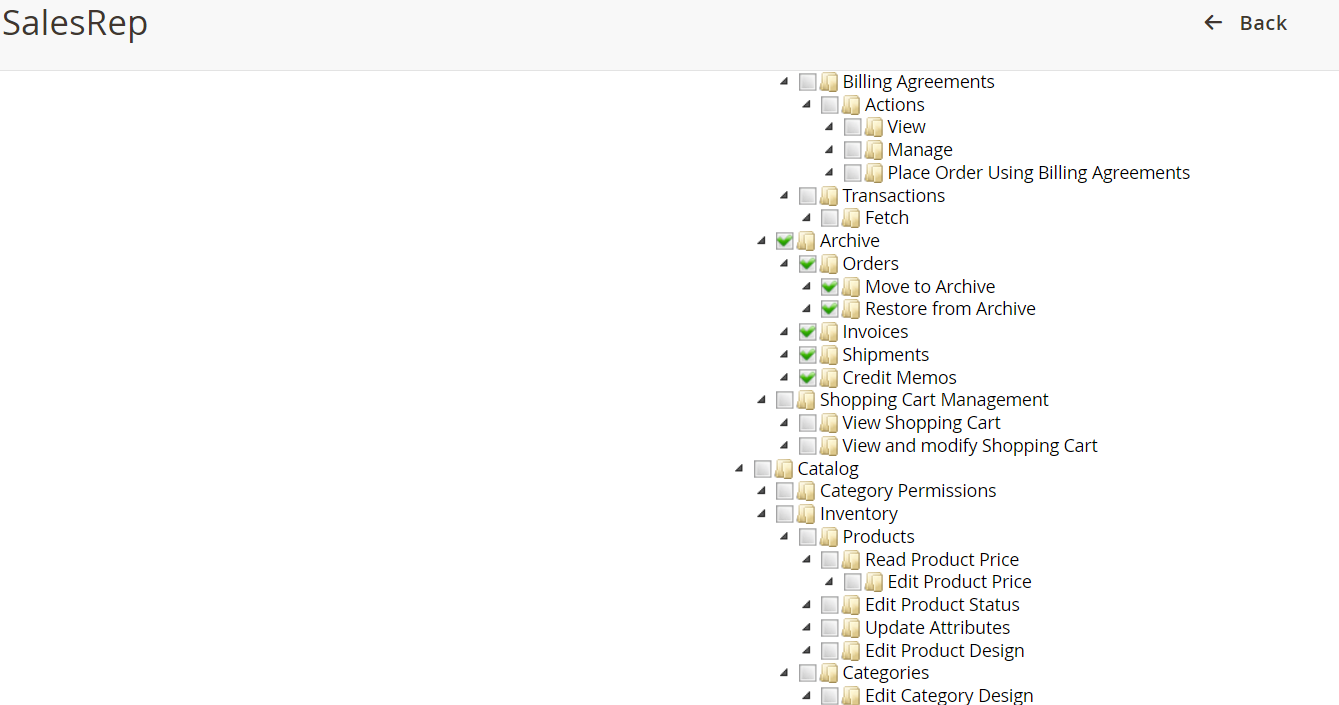This screenshot has height=705, width=1339.
Task: Collapse the Billing Agreements node arrow
Action: 784,81
